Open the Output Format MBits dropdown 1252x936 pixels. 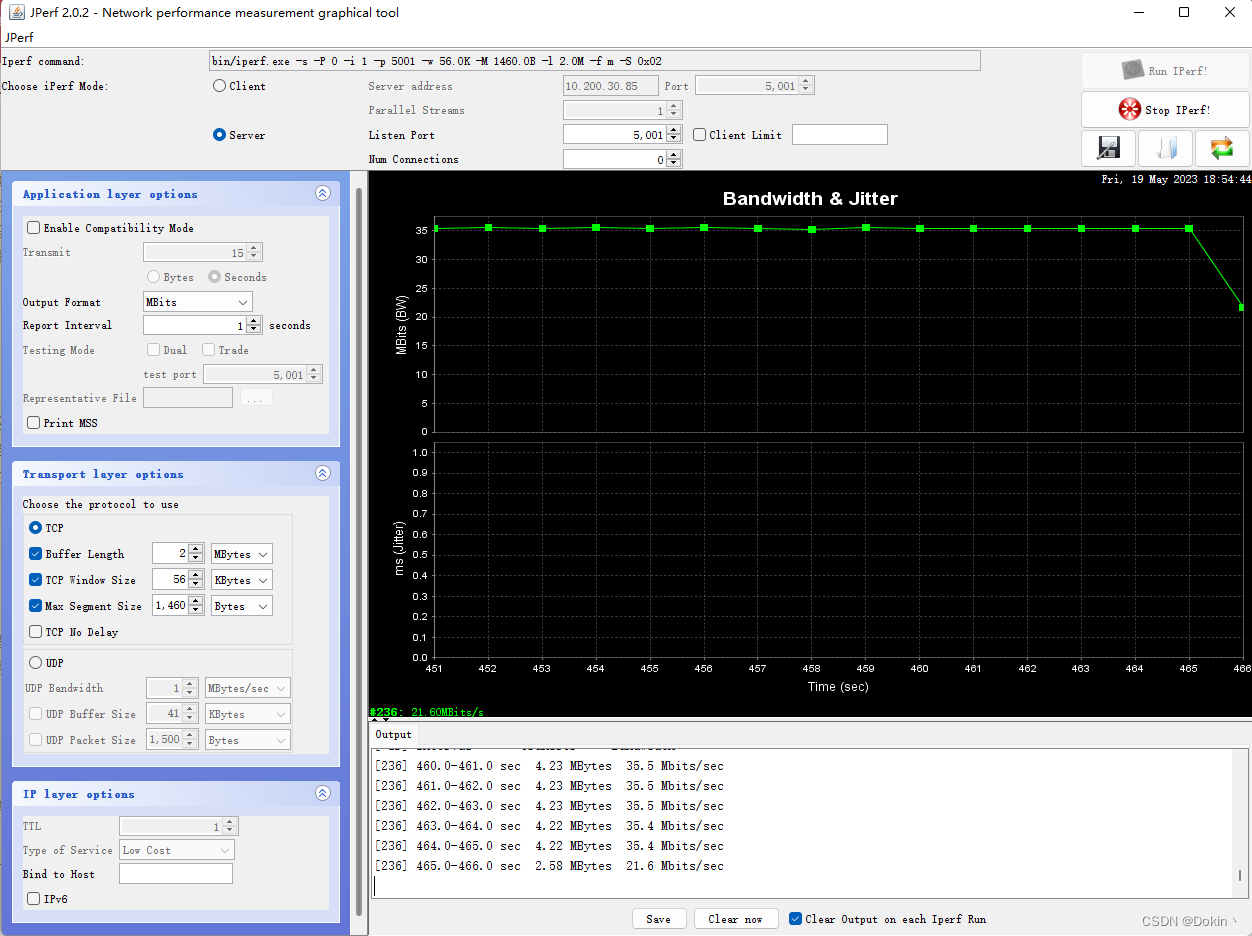(198, 302)
